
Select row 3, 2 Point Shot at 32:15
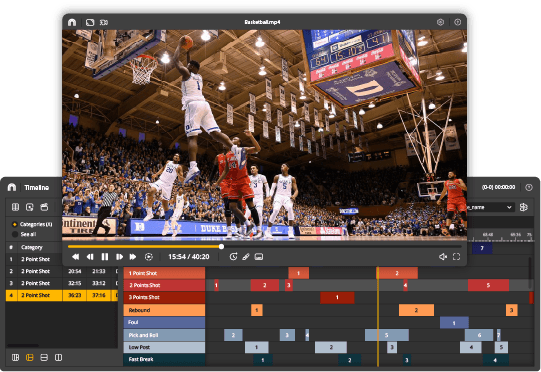(62, 283)
